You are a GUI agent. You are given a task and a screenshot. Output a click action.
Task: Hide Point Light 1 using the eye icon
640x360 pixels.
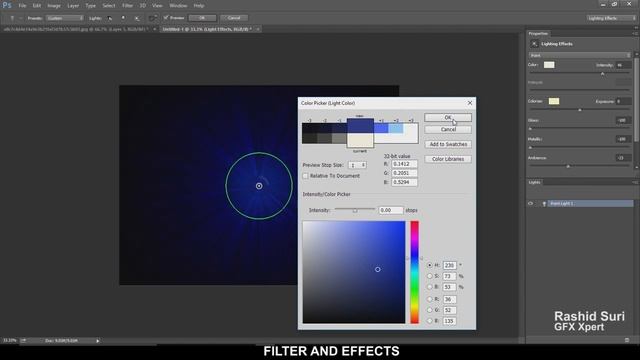point(531,203)
